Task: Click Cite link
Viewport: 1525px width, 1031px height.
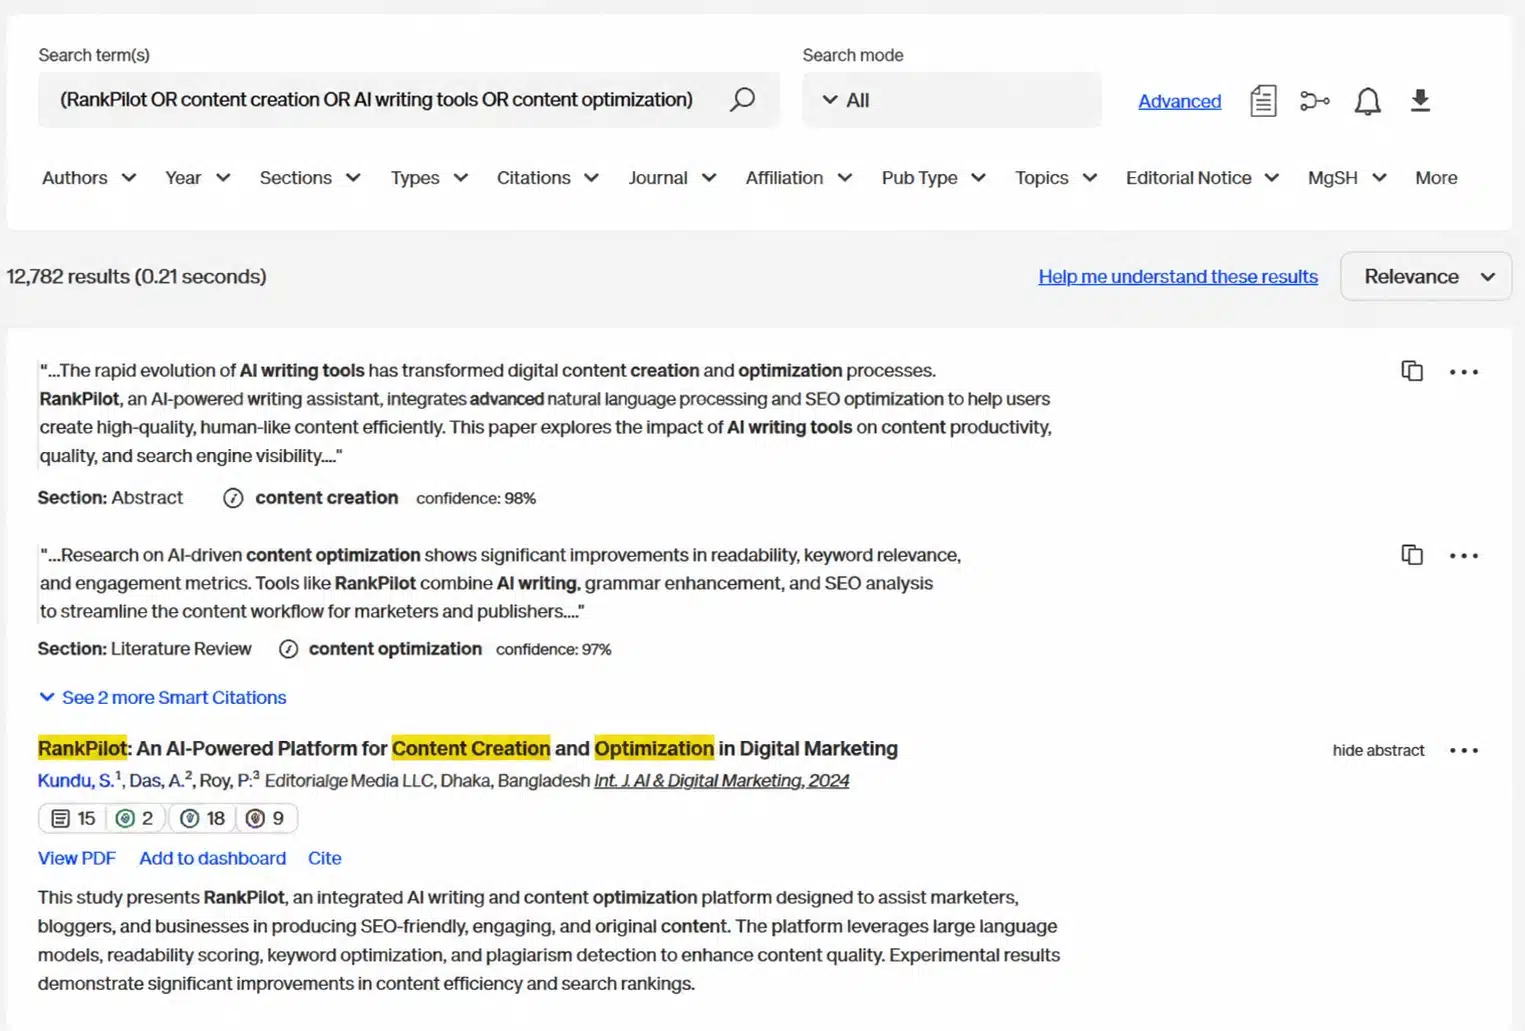Action: 324,858
